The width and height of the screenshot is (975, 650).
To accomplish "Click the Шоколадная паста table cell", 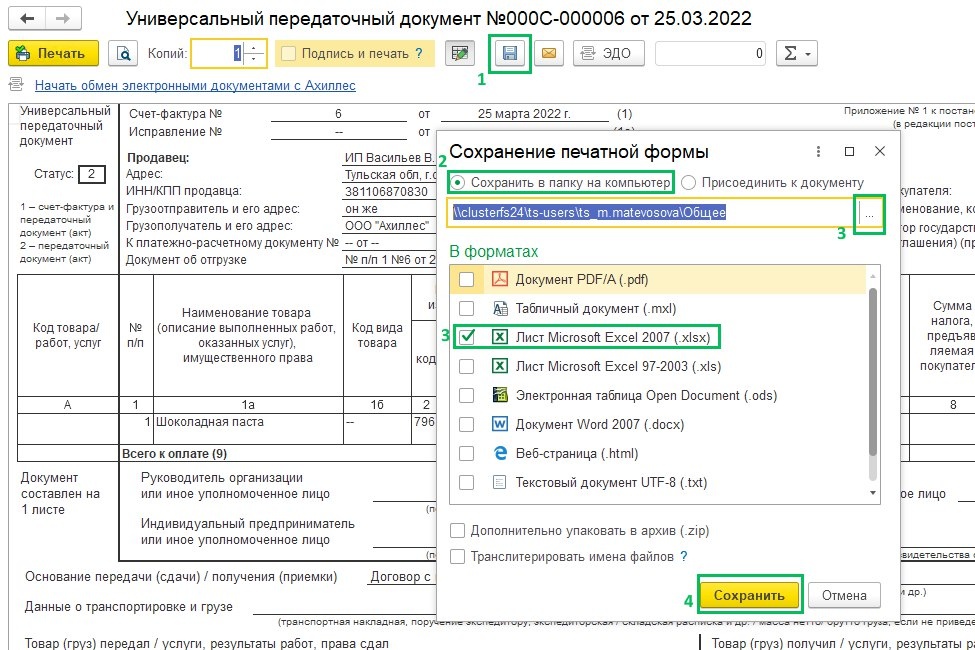I will pyautogui.click(x=248, y=429).
